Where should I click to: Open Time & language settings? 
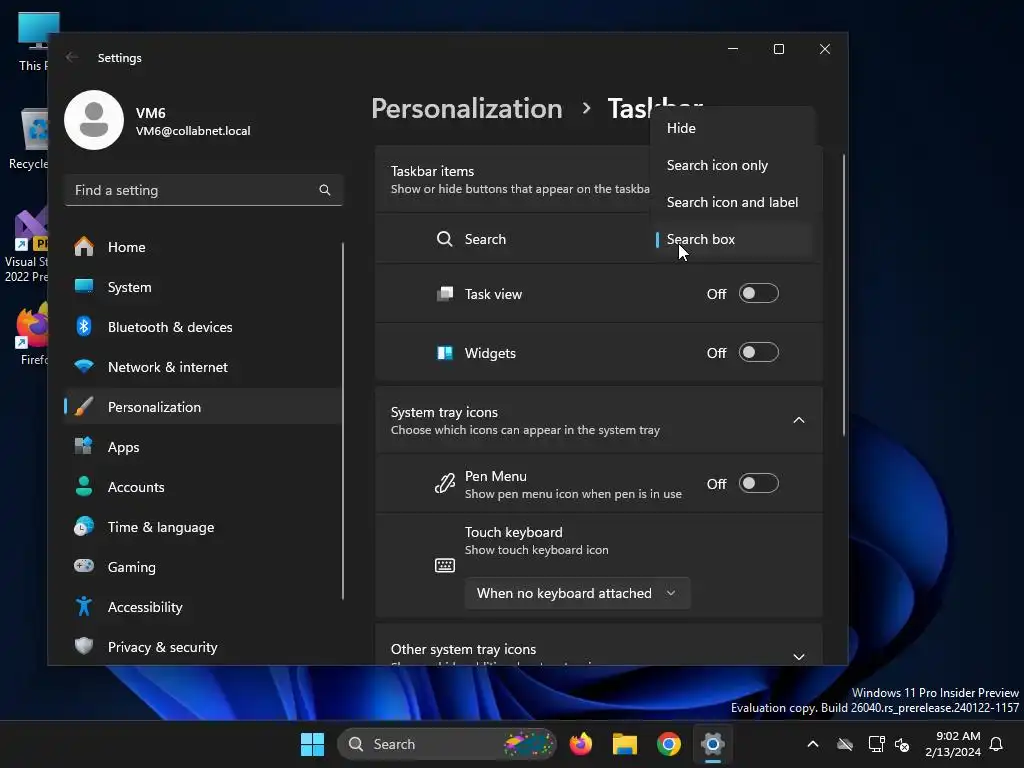202,527
